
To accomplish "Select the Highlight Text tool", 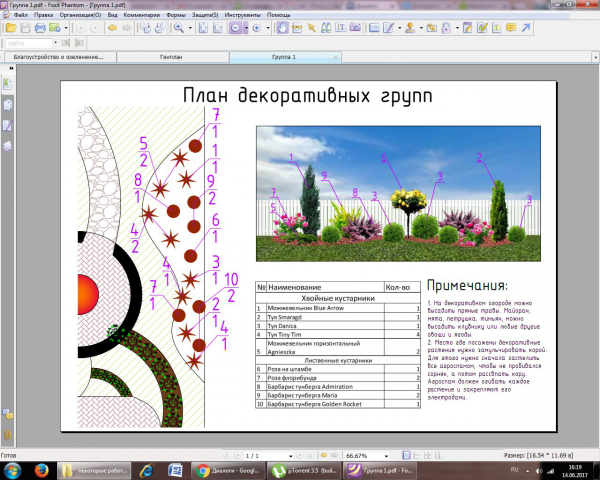I will (x=496, y=28).
